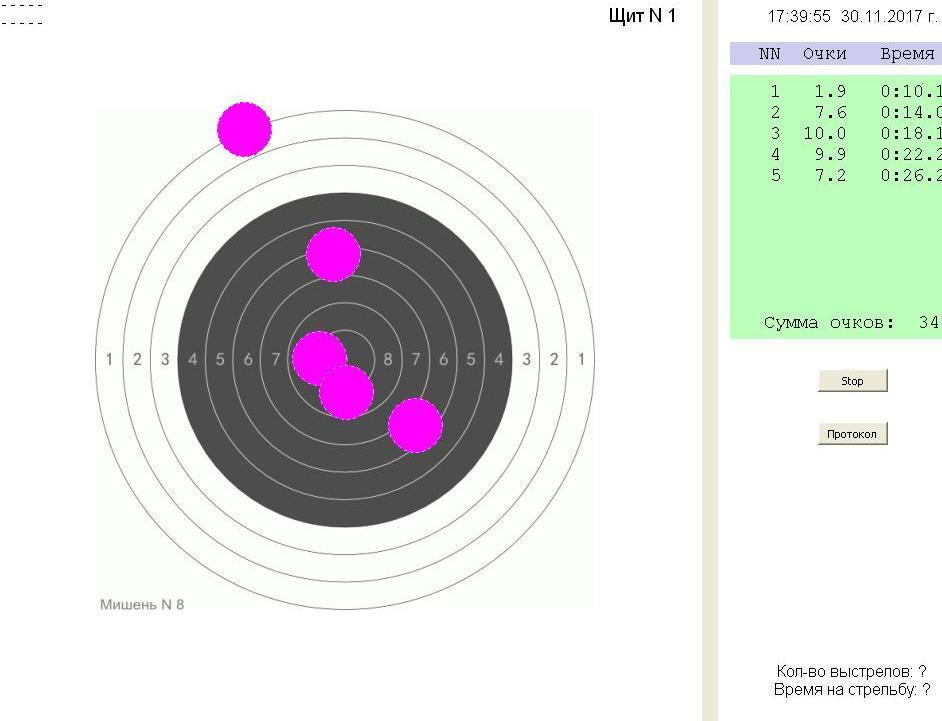Select the magenta shot marker on the outermost ring
Viewport: 942px width, 721px height.
click(245, 129)
